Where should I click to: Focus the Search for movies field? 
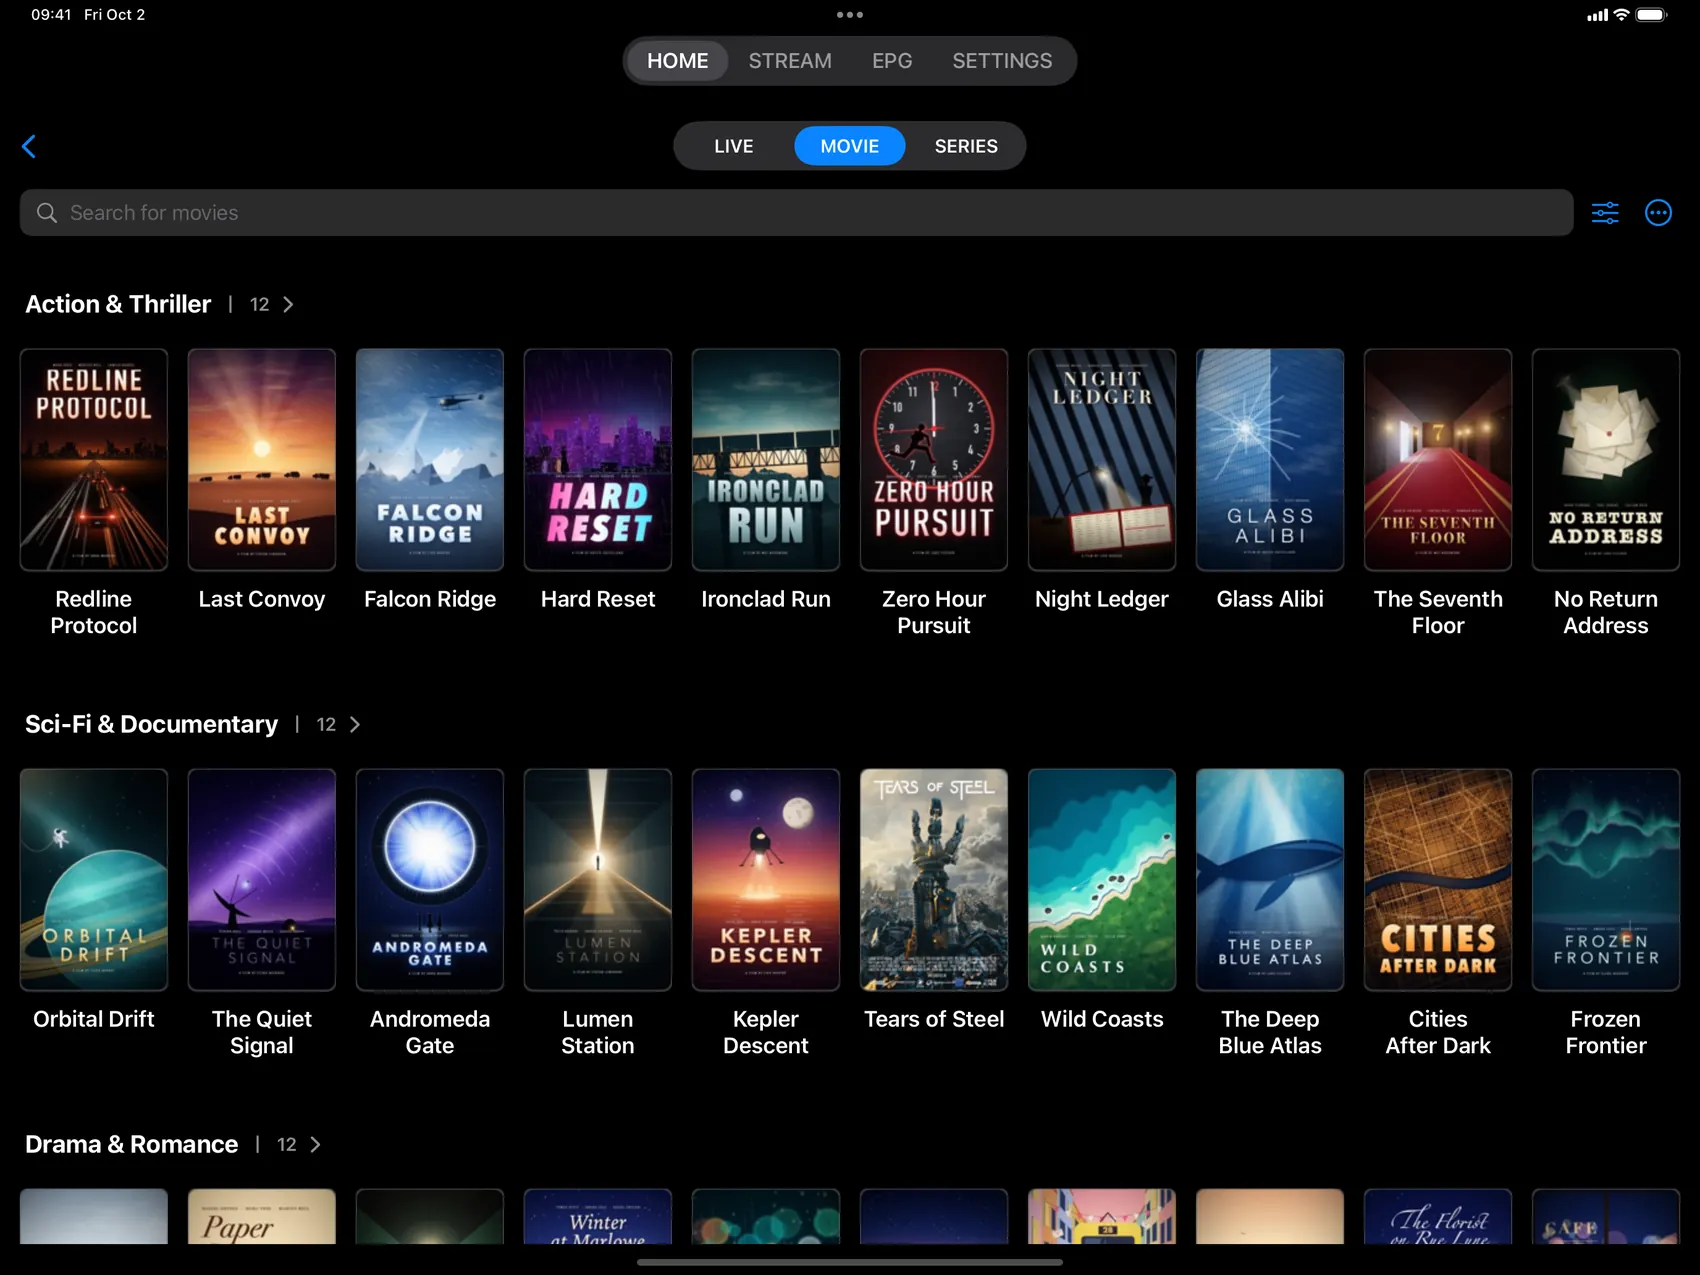796,213
